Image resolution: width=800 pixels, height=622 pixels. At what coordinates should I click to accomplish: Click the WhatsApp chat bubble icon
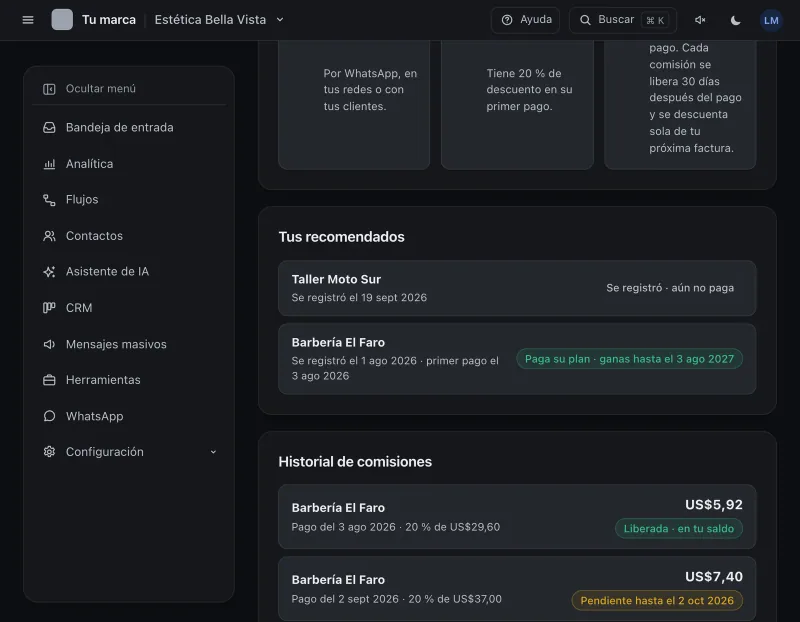tap(49, 416)
